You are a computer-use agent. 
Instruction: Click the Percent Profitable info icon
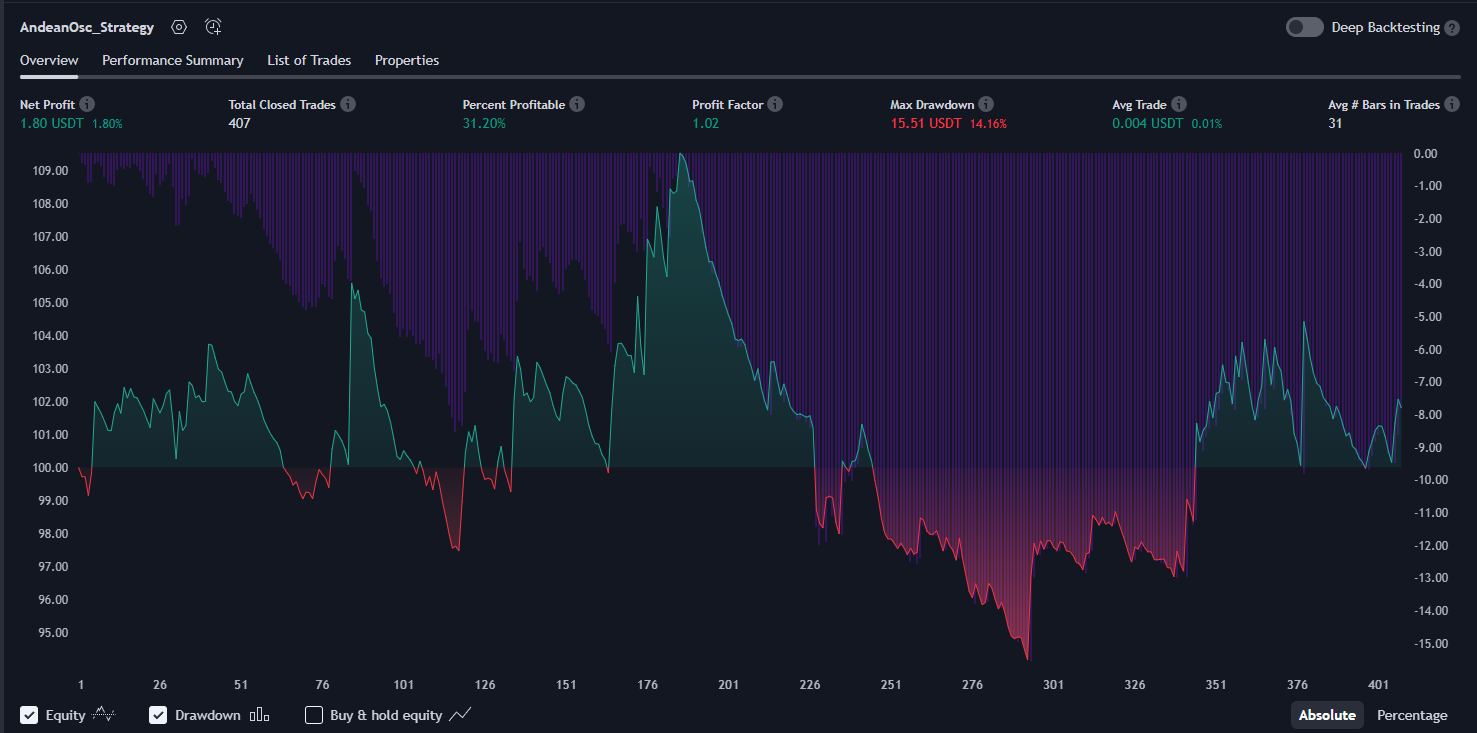pyautogui.click(x=577, y=104)
